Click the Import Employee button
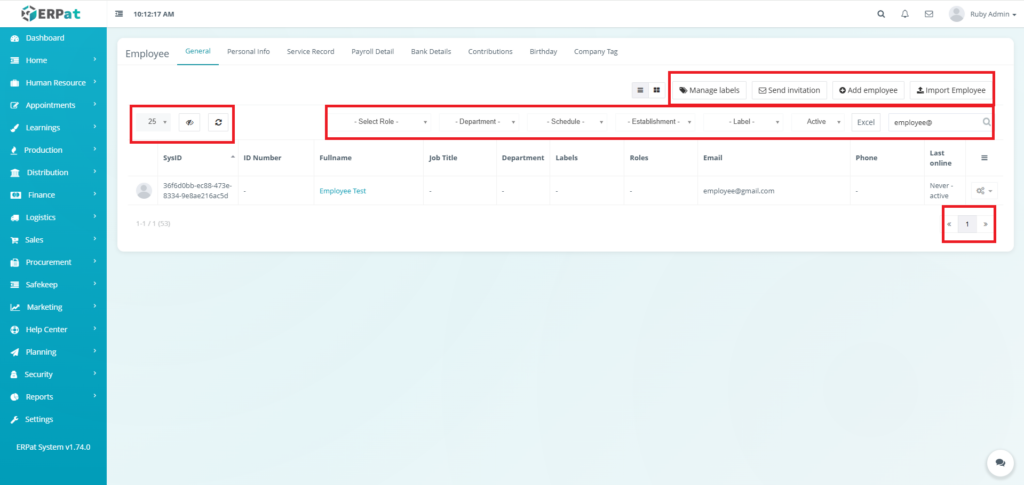Viewport: 1024px width, 485px height. pyautogui.click(x=950, y=90)
